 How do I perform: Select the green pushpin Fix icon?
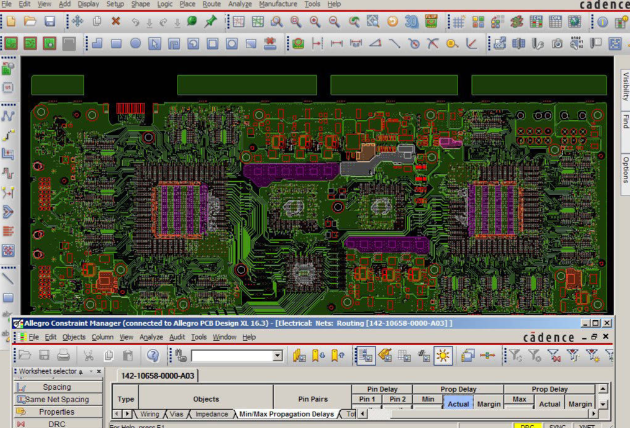[210, 21]
